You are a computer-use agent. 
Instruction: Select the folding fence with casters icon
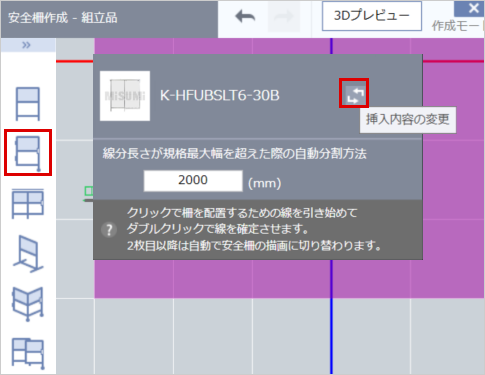tap(28, 304)
